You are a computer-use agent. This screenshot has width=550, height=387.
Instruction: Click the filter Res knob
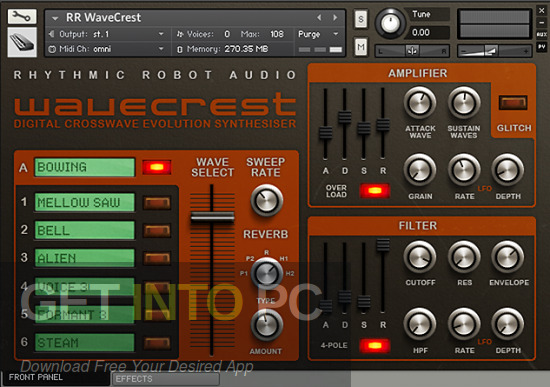coord(464,257)
